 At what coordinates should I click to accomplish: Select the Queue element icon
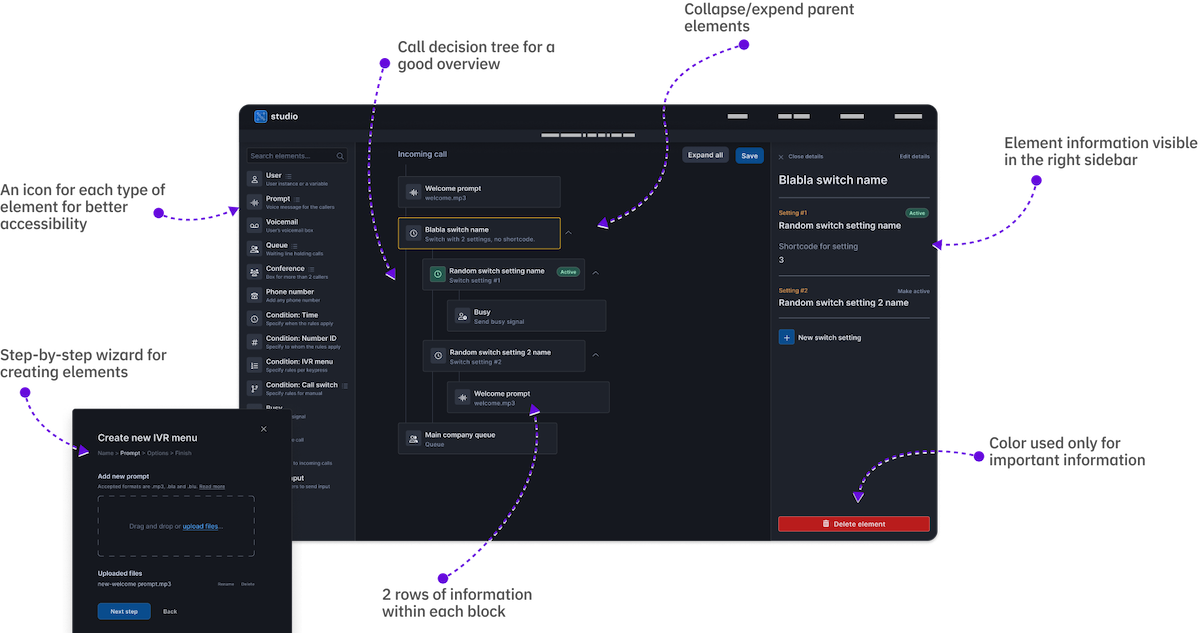pos(254,248)
